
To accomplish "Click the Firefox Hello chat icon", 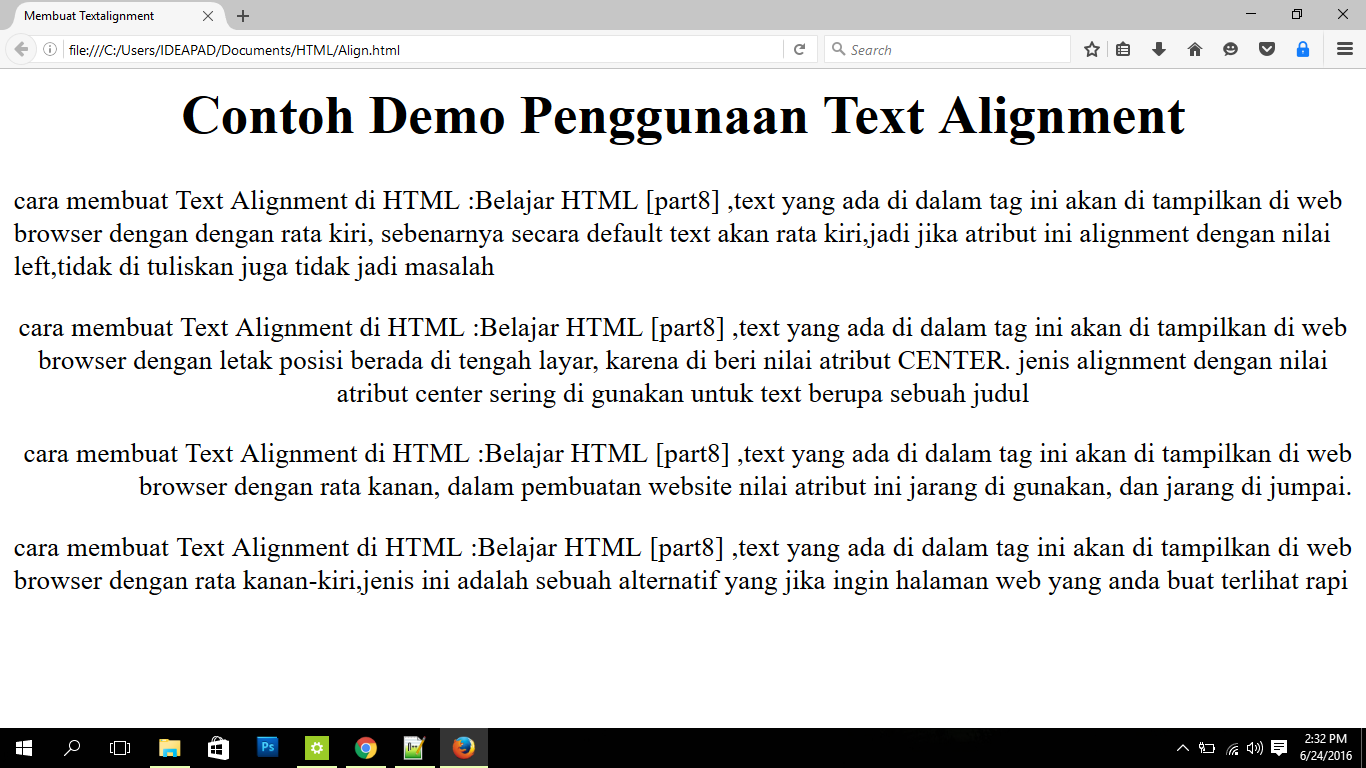I will tap(1229, 48).
